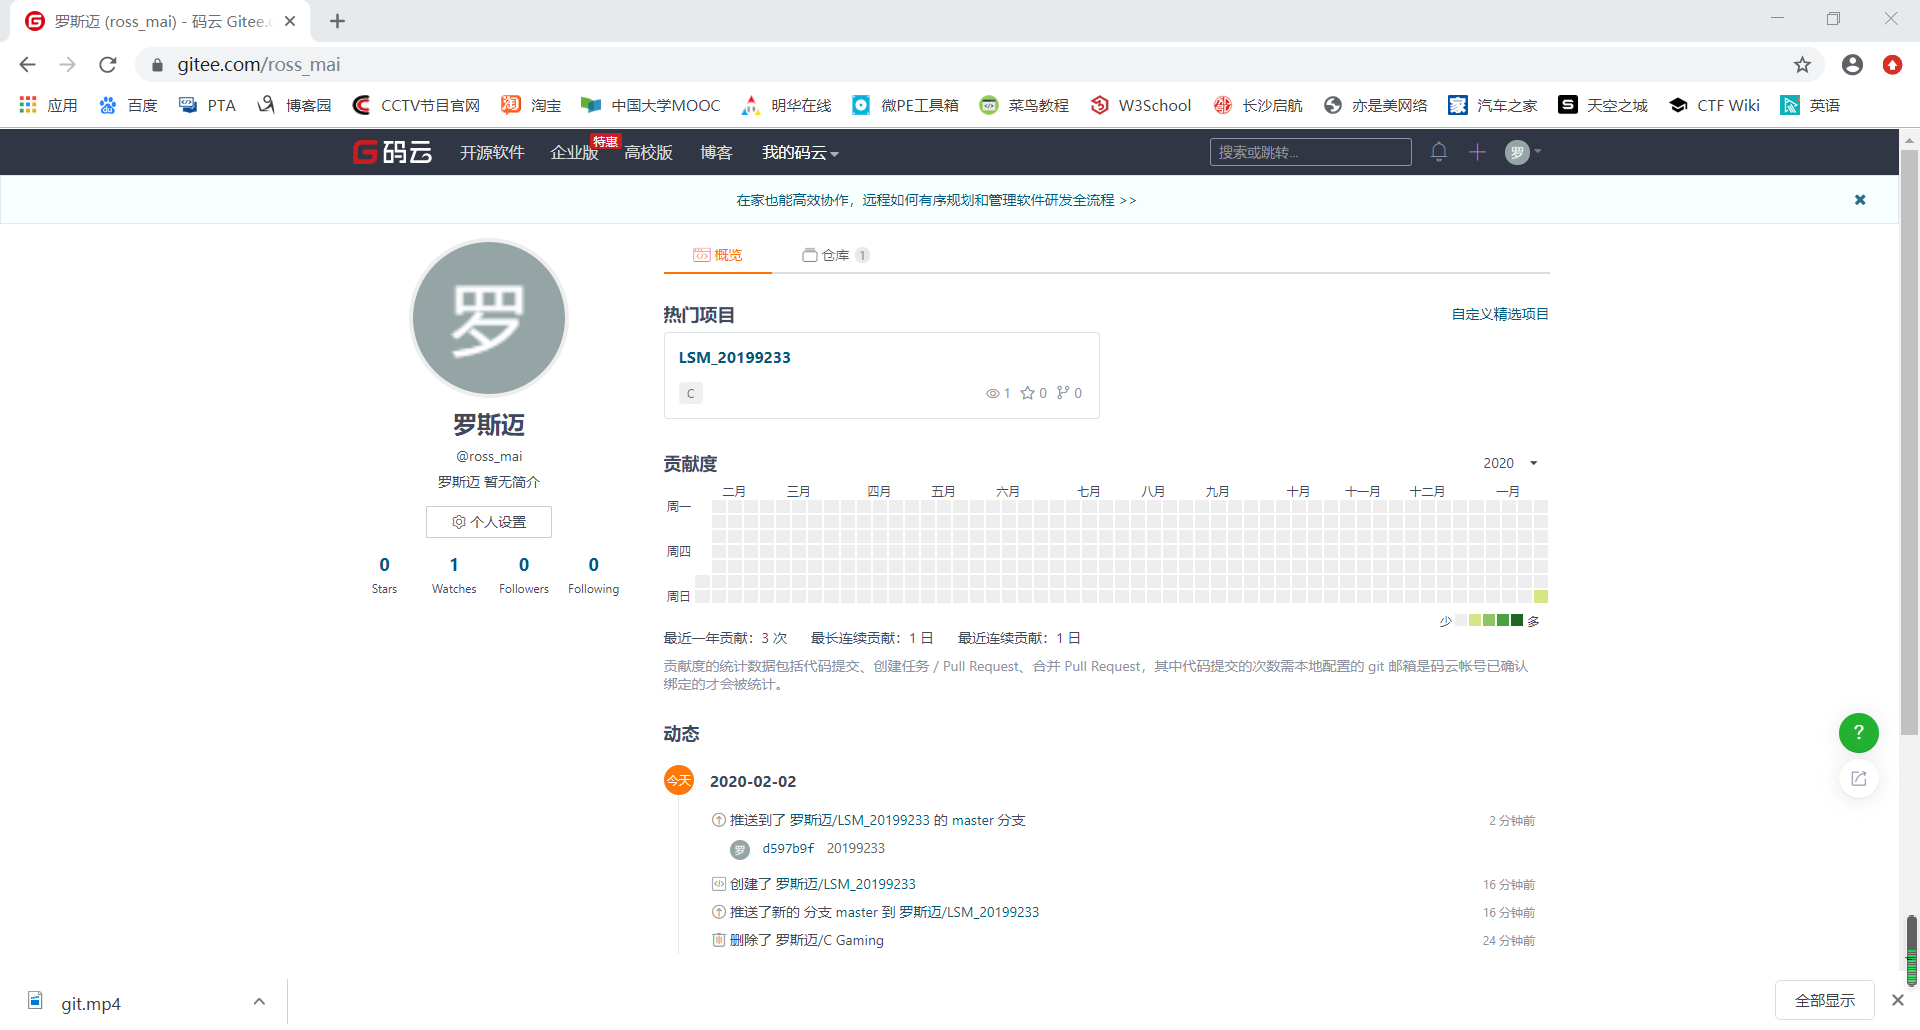Open the 明华在线 bookmark

787,105
